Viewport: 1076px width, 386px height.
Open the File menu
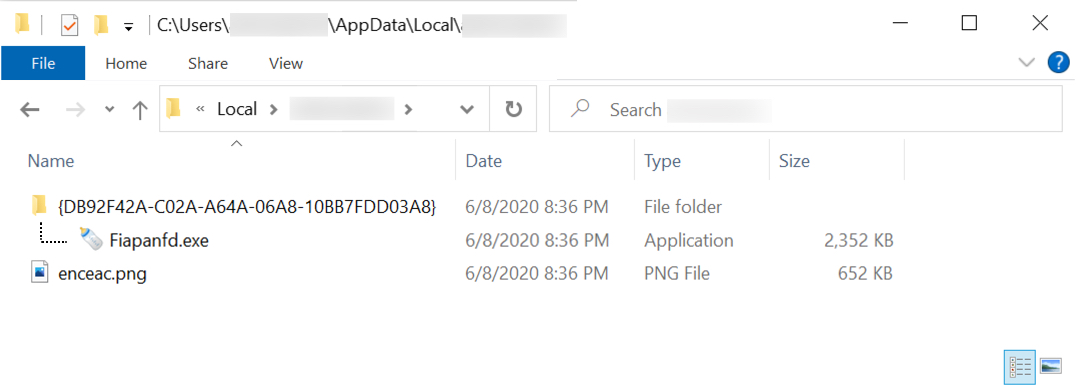point(43,63)
